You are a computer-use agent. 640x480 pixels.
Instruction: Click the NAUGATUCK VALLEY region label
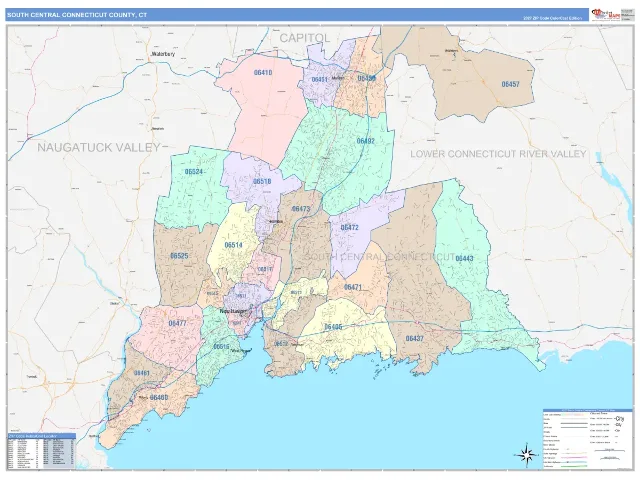click(99, 147)
